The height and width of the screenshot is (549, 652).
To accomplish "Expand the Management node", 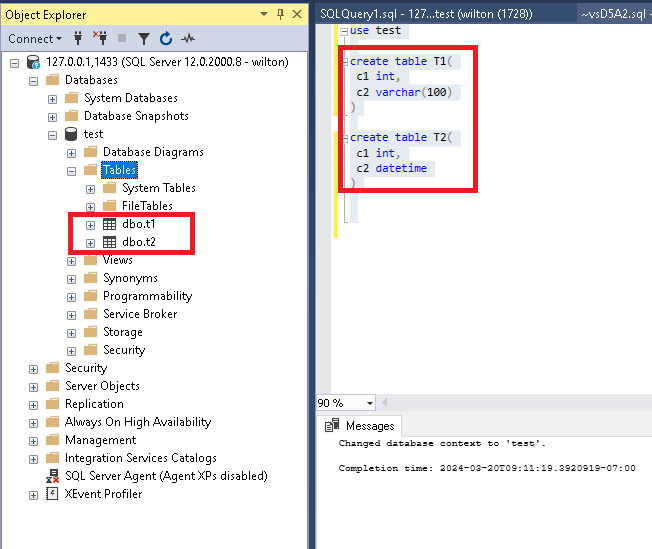I will [34, 441].
